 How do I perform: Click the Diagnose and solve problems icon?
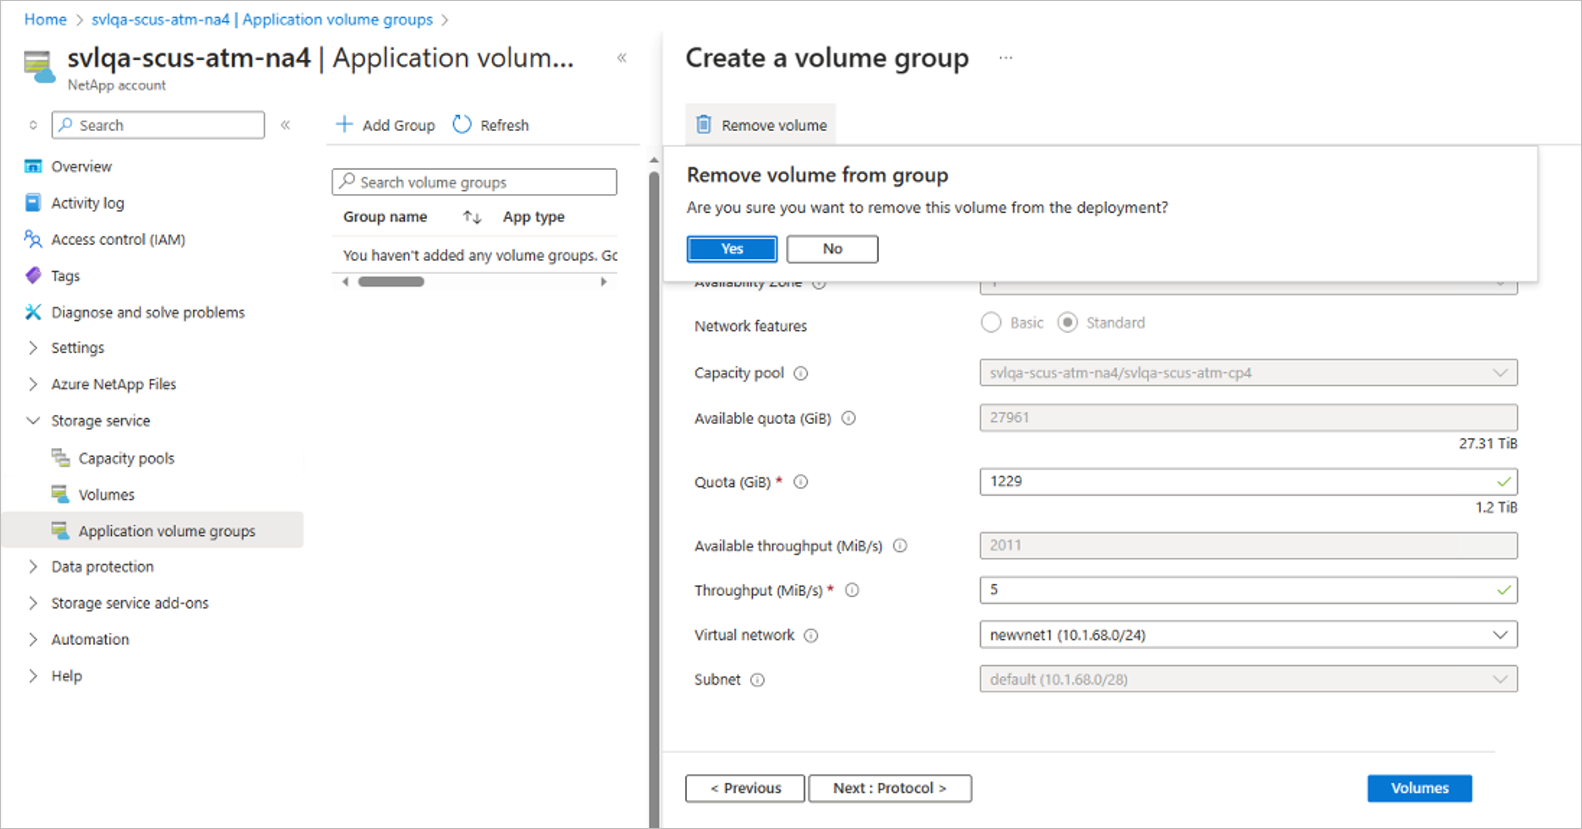[x=33, y=312]
